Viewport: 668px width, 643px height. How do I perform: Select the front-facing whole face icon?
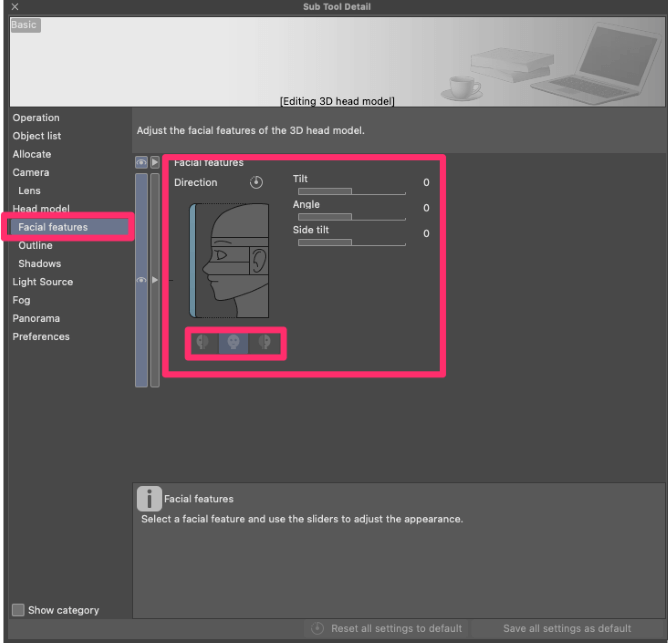pos(233,342)
